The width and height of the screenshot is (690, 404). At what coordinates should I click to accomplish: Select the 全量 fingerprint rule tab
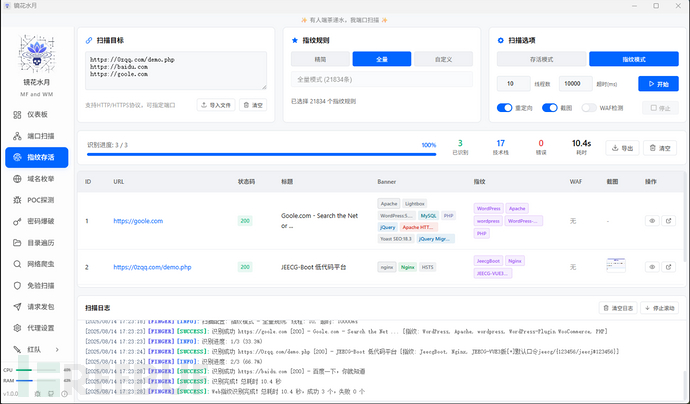tap(382, 59)
